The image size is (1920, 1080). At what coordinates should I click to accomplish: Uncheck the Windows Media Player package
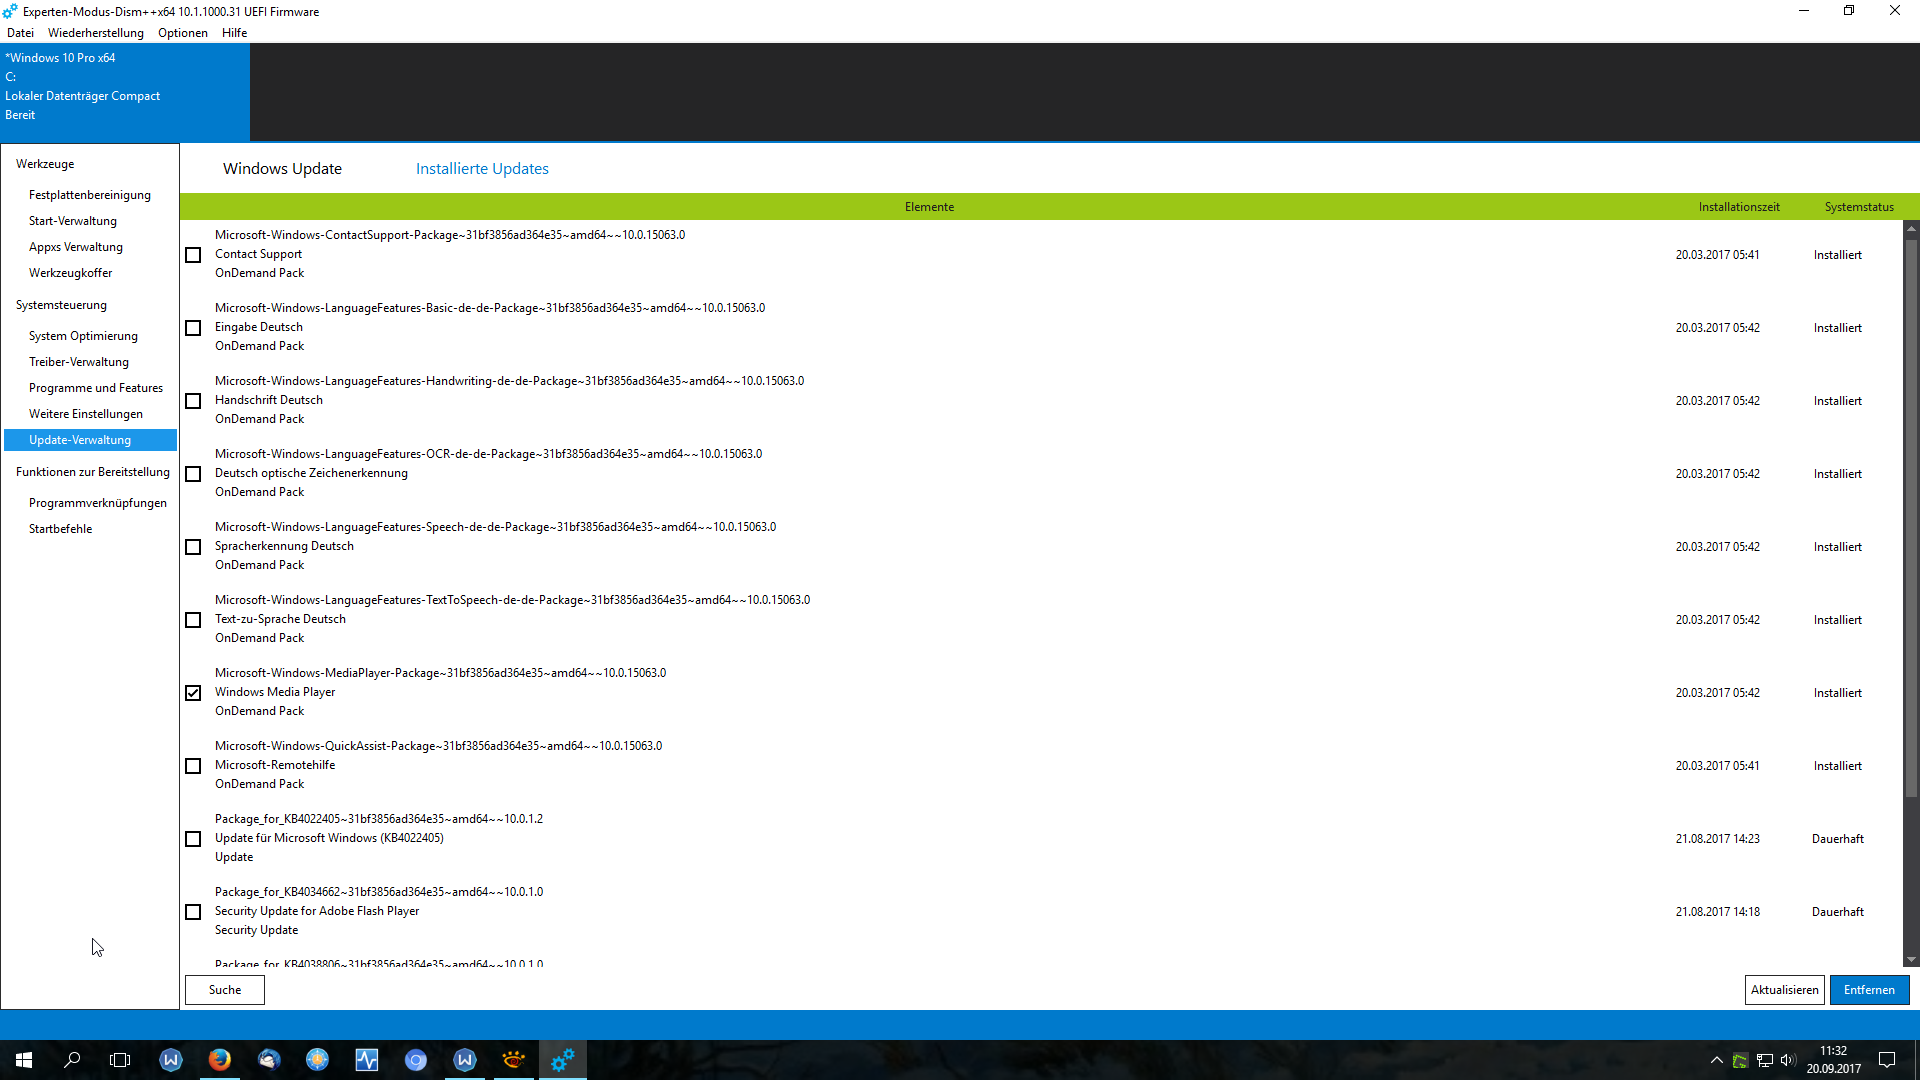point(193,693)
